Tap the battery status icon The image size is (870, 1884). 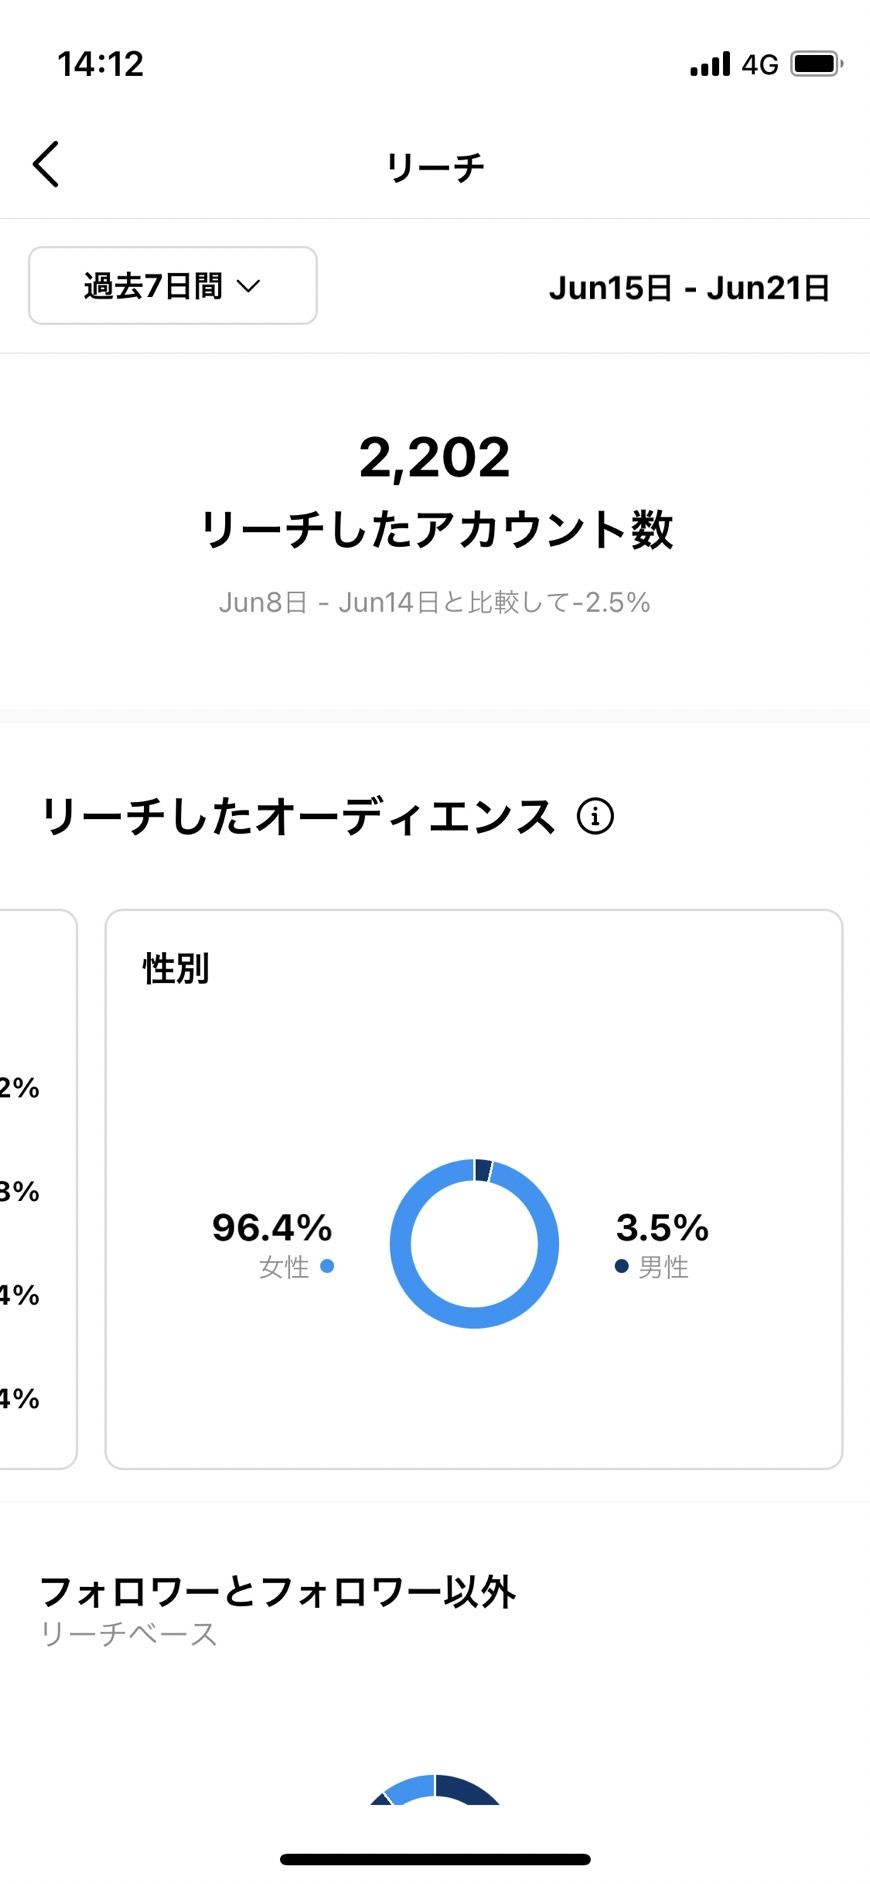click(x=817, y=64)
